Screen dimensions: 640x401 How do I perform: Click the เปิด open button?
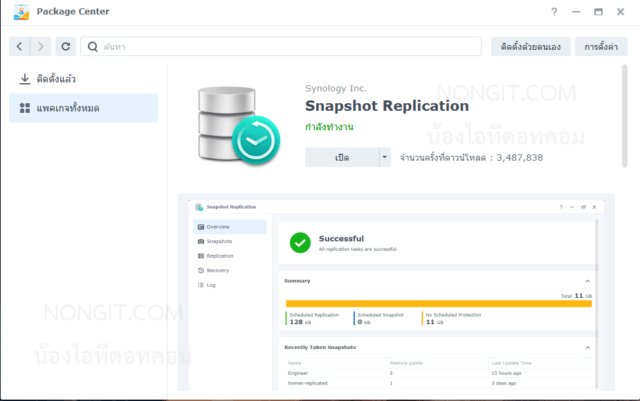342,158
